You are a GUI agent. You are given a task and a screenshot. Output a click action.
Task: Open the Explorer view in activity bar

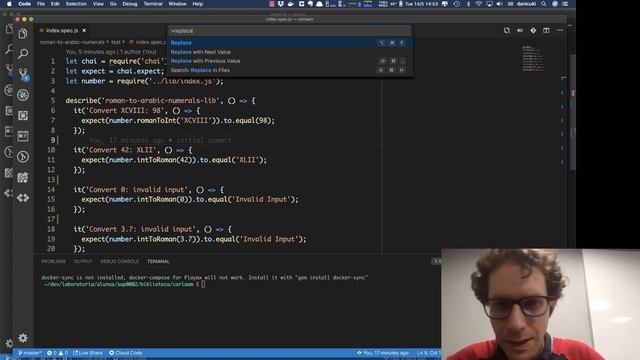23,33
